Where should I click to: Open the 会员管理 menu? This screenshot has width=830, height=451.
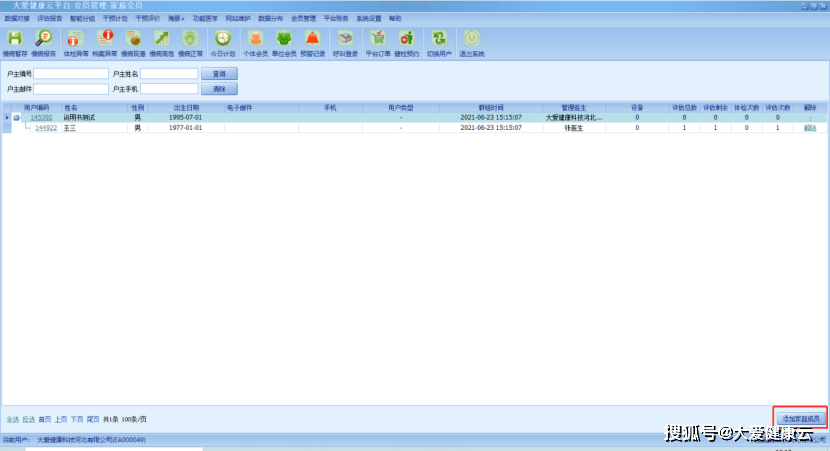(303, 18)
